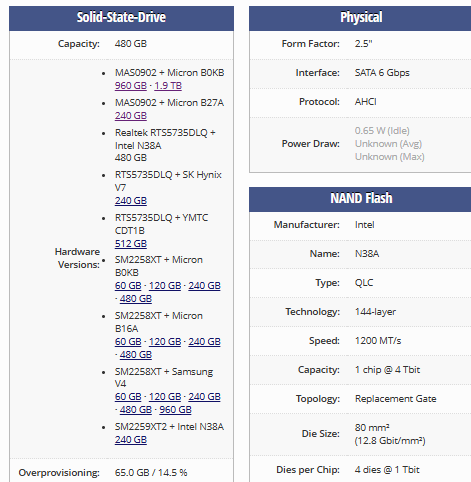The height and width of the screenshot is (482, 471).
Task: Click the Solid-State-Drive section header
Action: pyautogui.click(x=121, y=18)
